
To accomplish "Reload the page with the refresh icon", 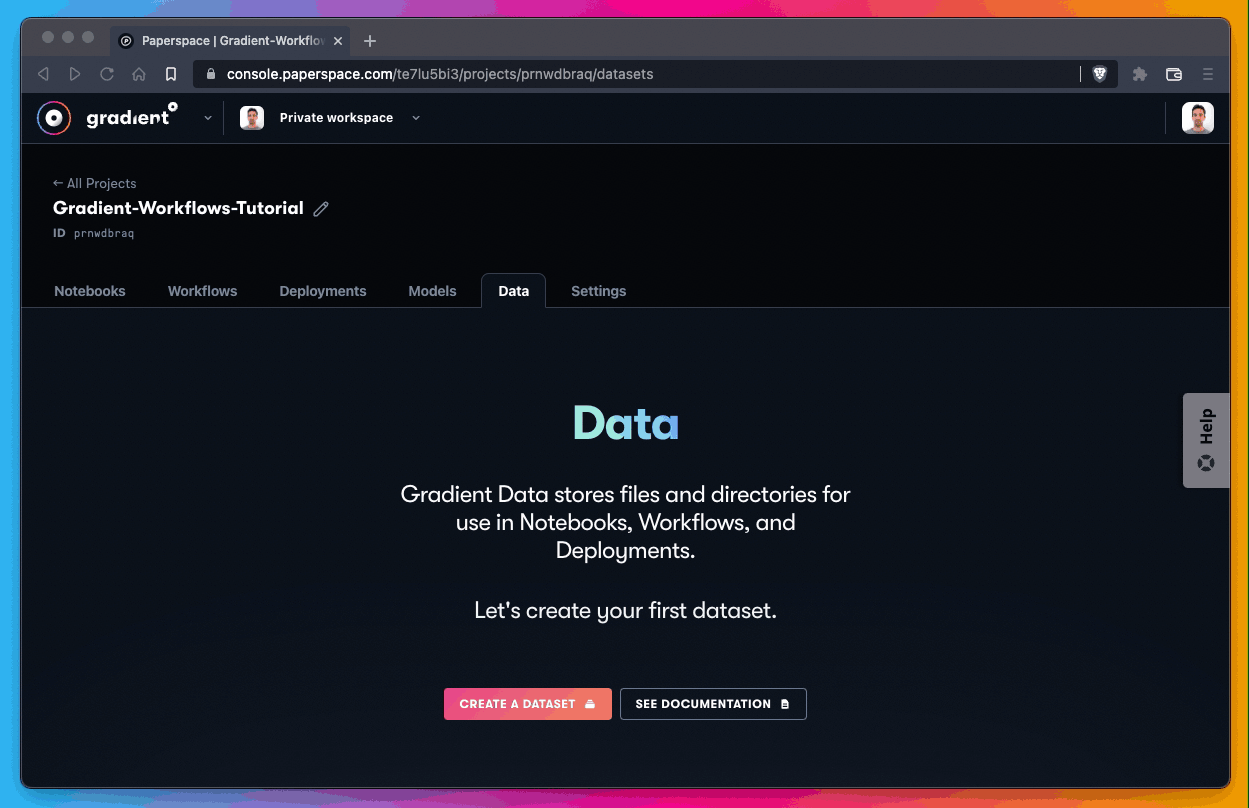I will tap(107, 73).
